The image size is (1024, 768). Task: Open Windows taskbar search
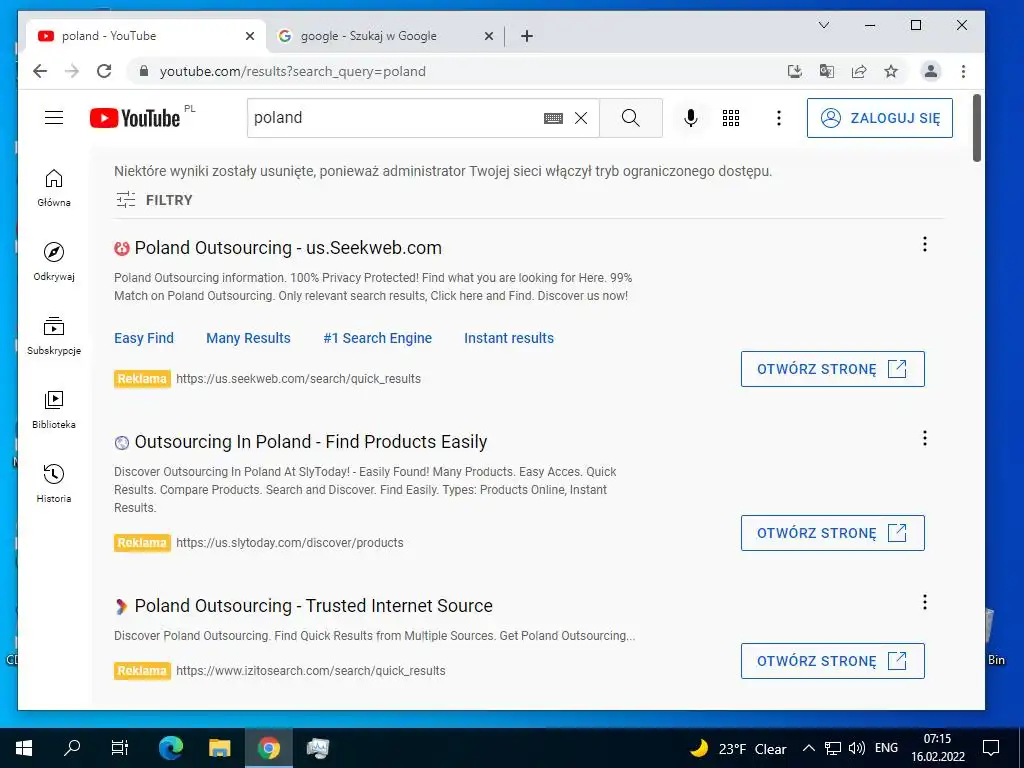72,748
